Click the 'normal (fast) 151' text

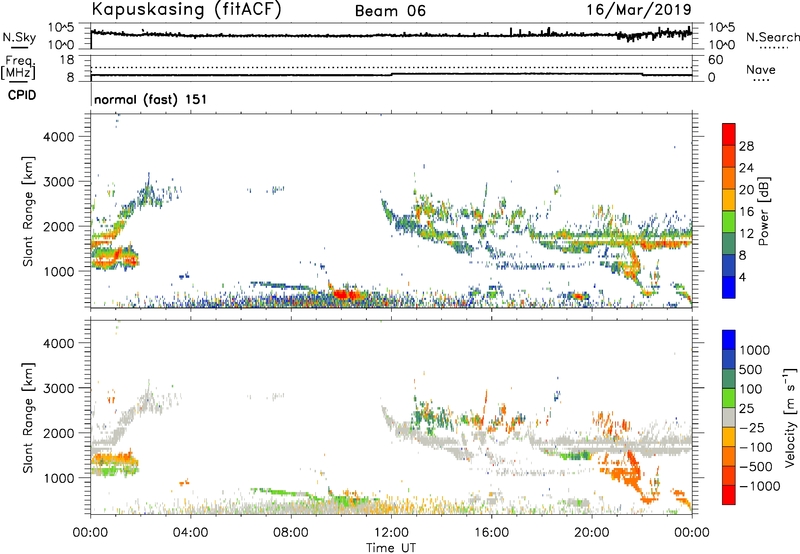coord(151,99)
